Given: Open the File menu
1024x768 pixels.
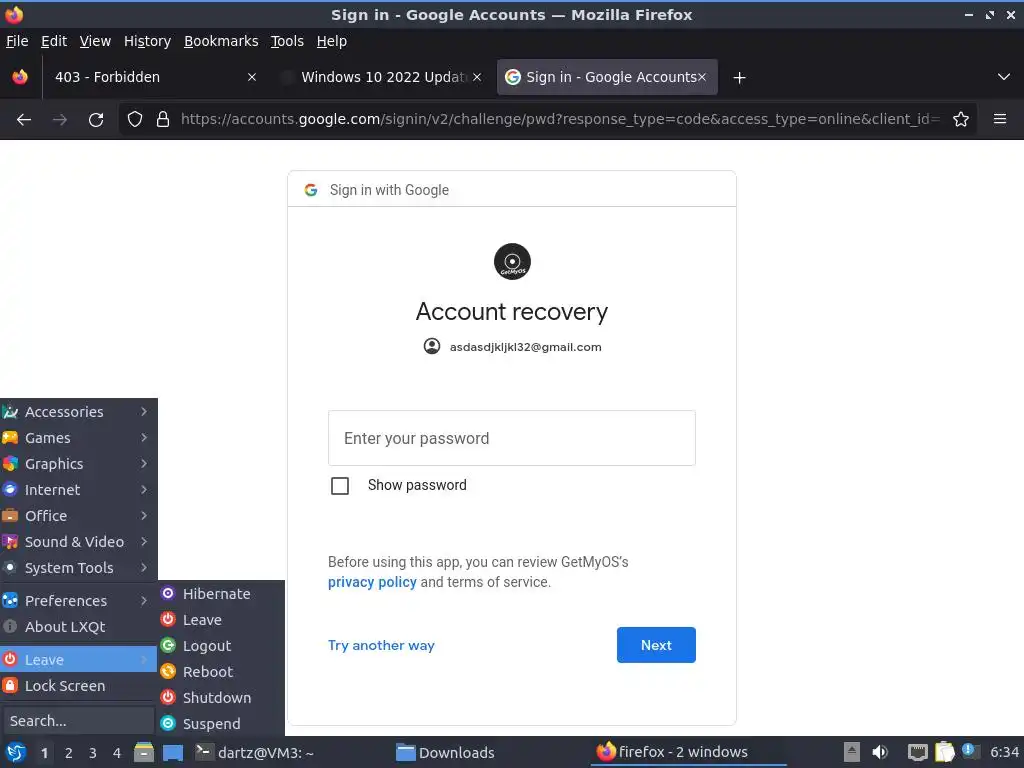Looking at the screenshot, I should pyautogui.click(x=17, y=41).
